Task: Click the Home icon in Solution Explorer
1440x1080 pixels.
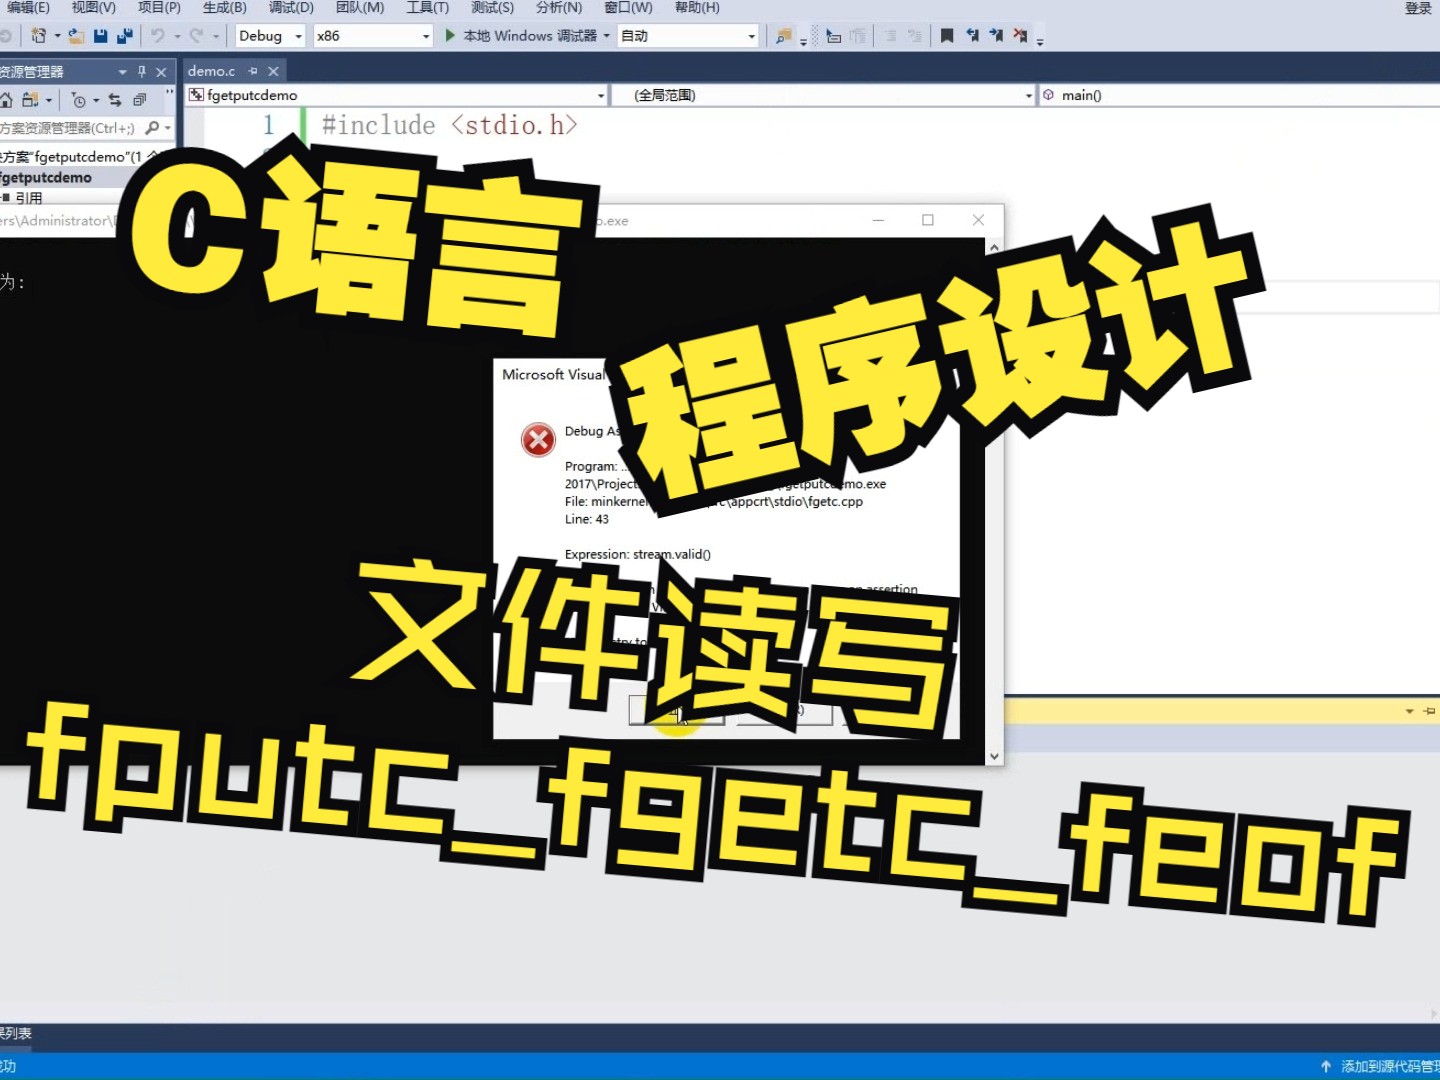Action: point(6,100)
